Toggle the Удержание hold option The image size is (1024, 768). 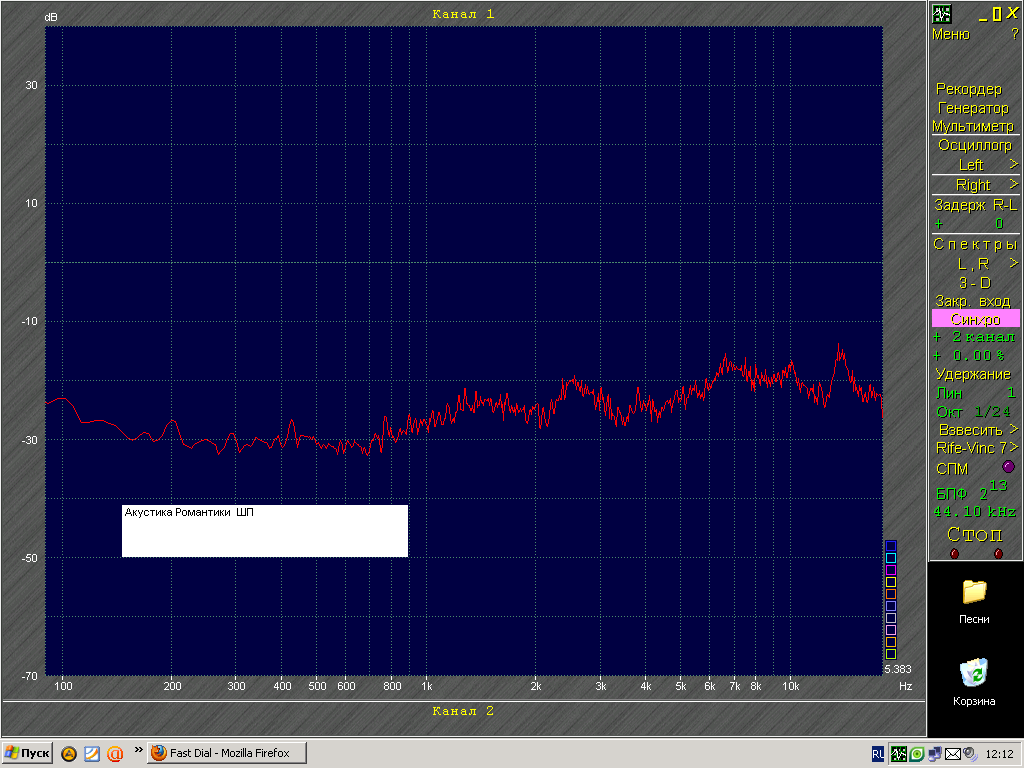(973, 374)
